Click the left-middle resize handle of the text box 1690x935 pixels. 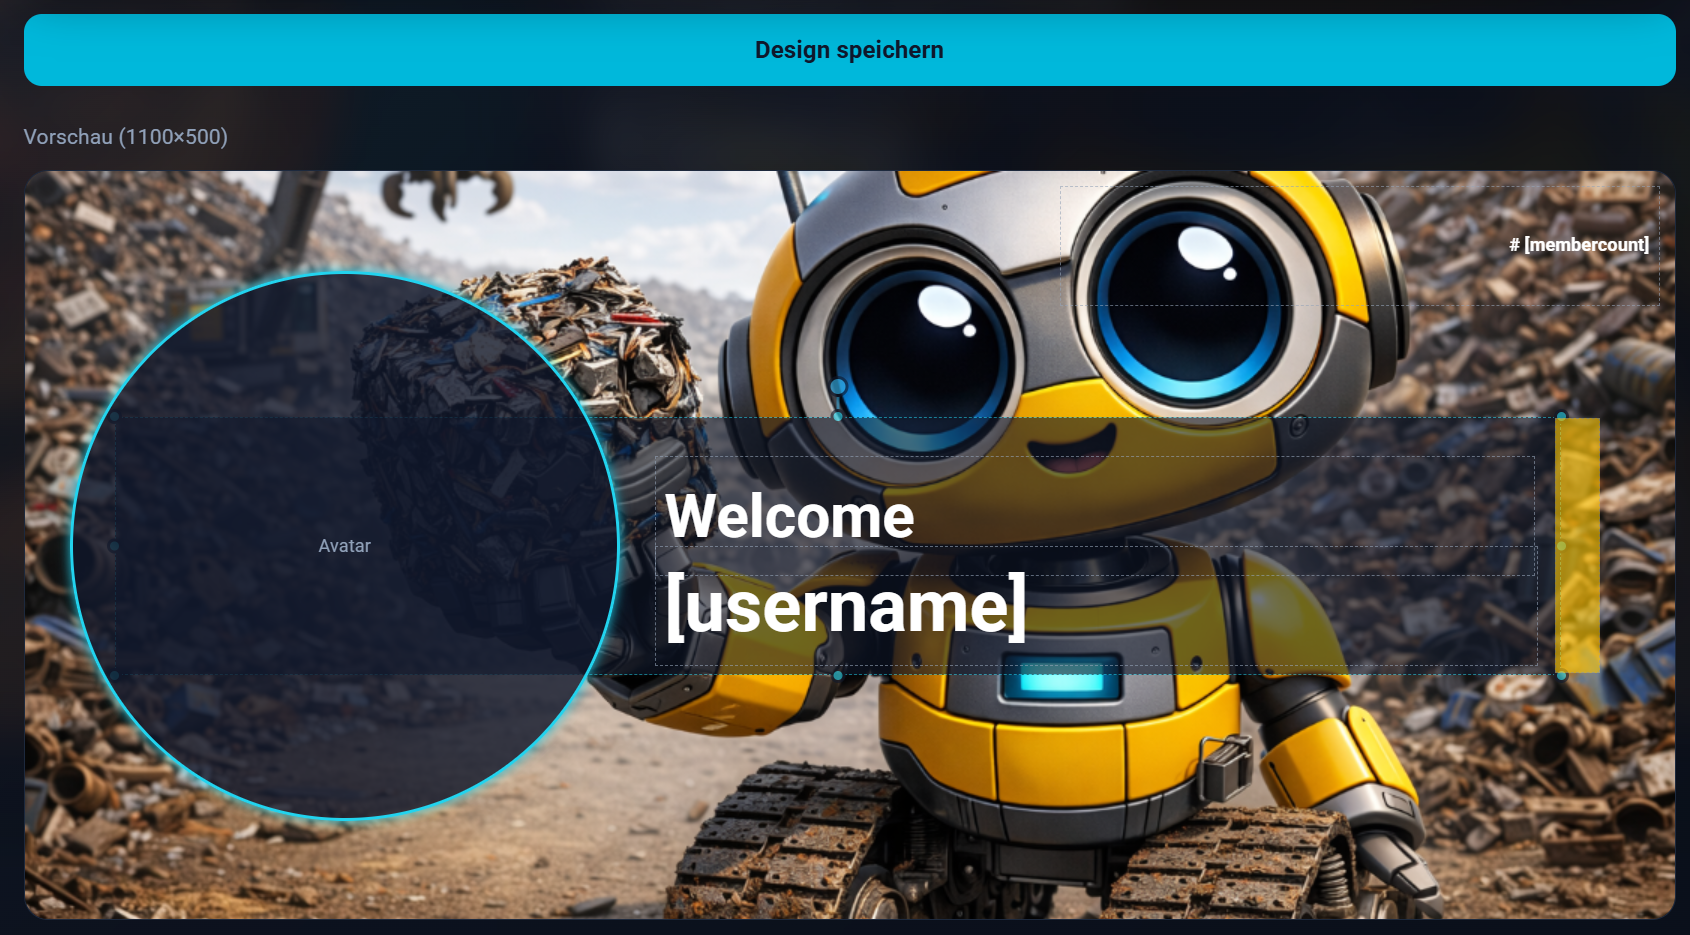point(838,547)
